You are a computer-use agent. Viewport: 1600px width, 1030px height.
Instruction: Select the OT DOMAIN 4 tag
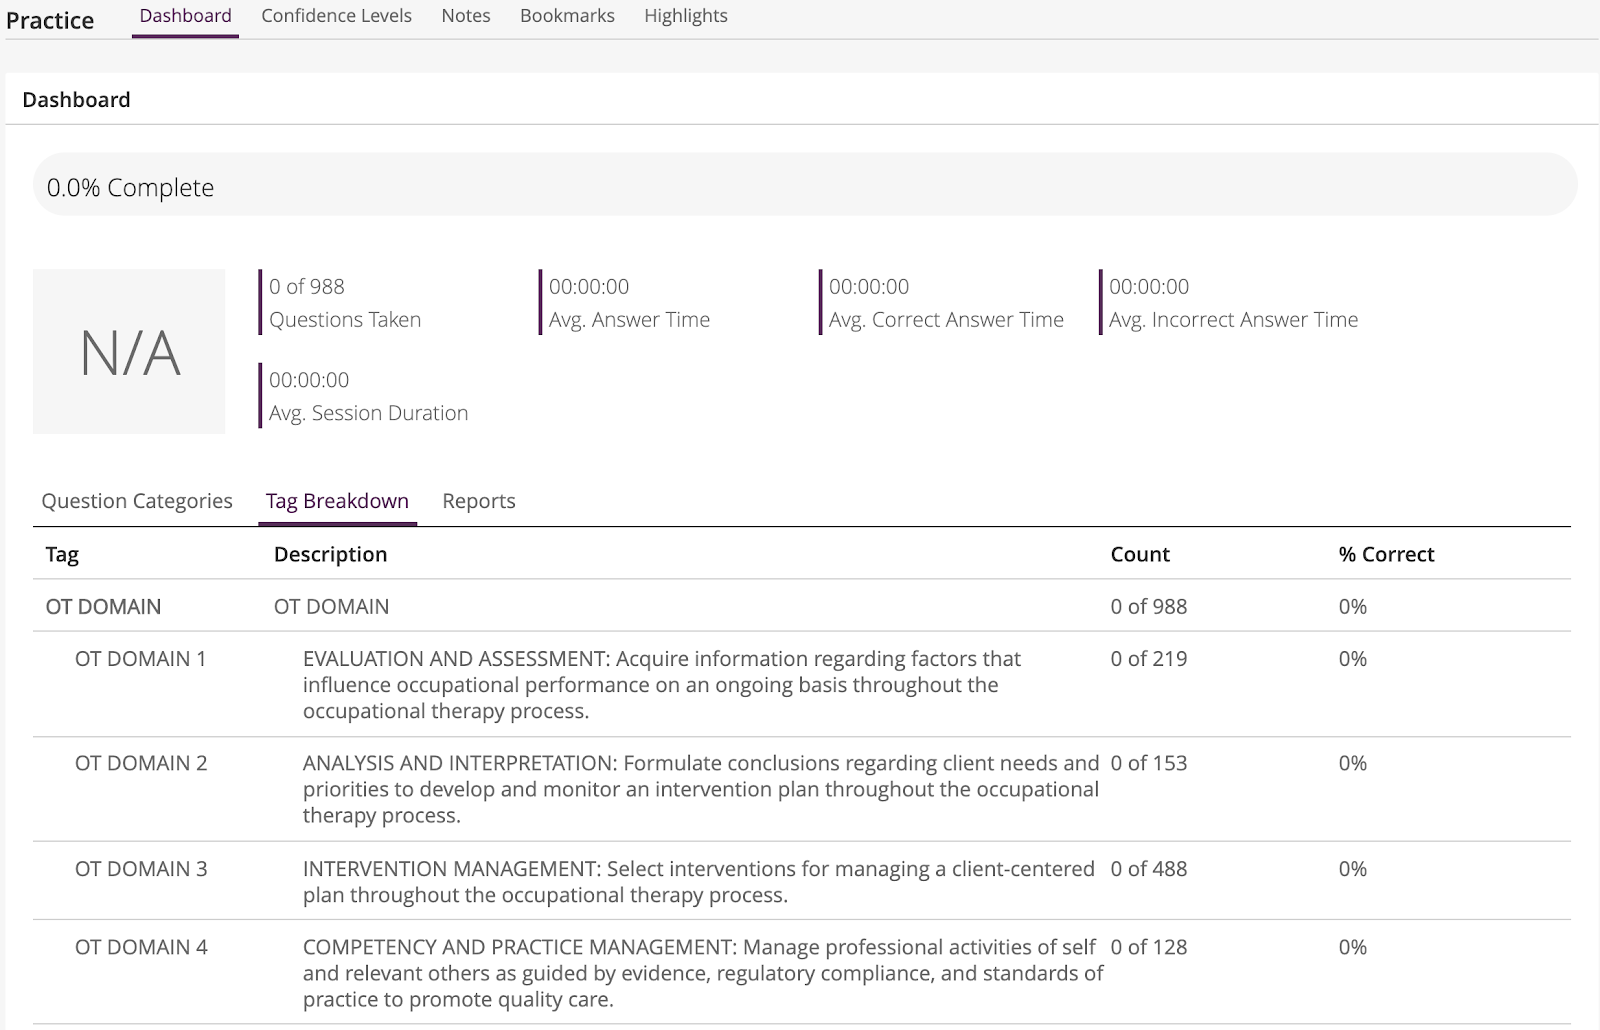pyautogui.click(x=141, y=947)
